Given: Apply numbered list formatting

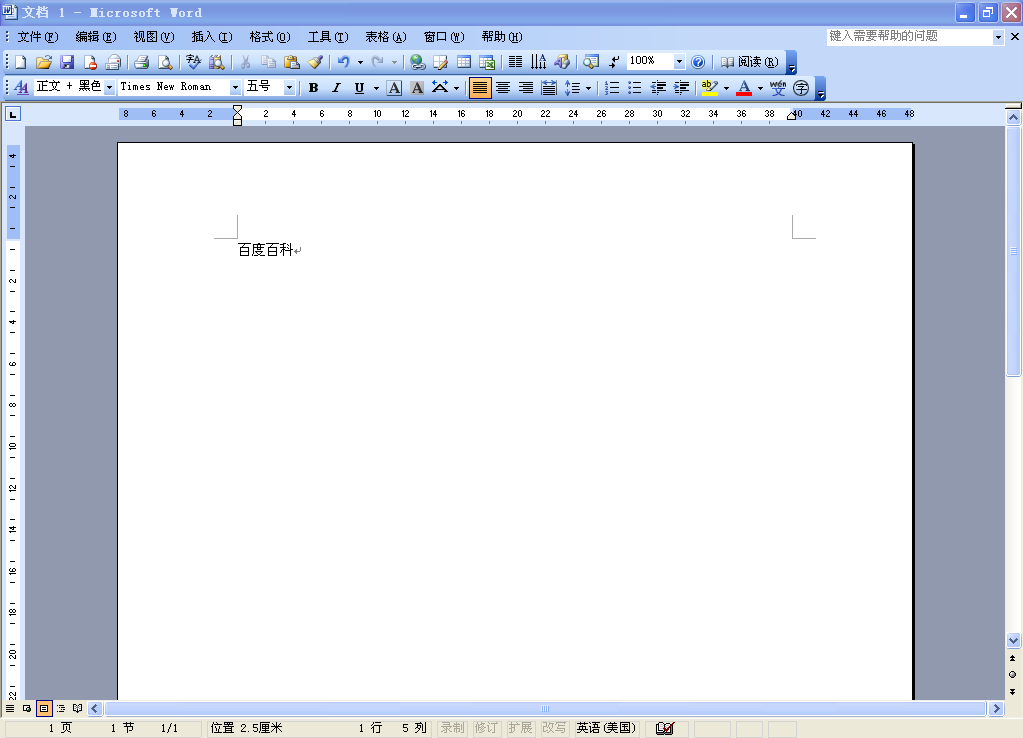Looking at the screenshot, I should tap(611, 87).
